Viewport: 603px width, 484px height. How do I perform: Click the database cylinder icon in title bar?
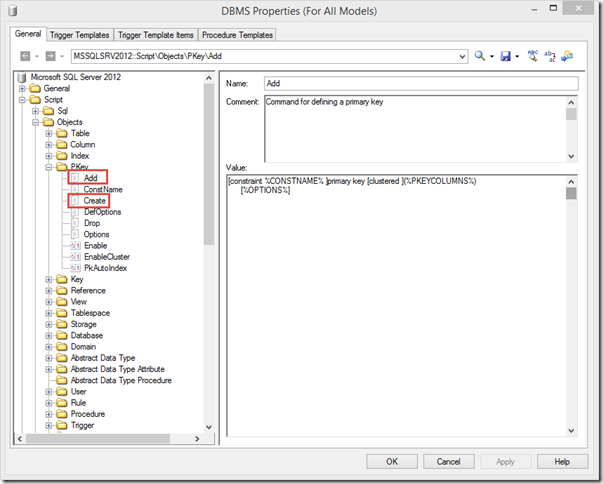click(12, 11)
